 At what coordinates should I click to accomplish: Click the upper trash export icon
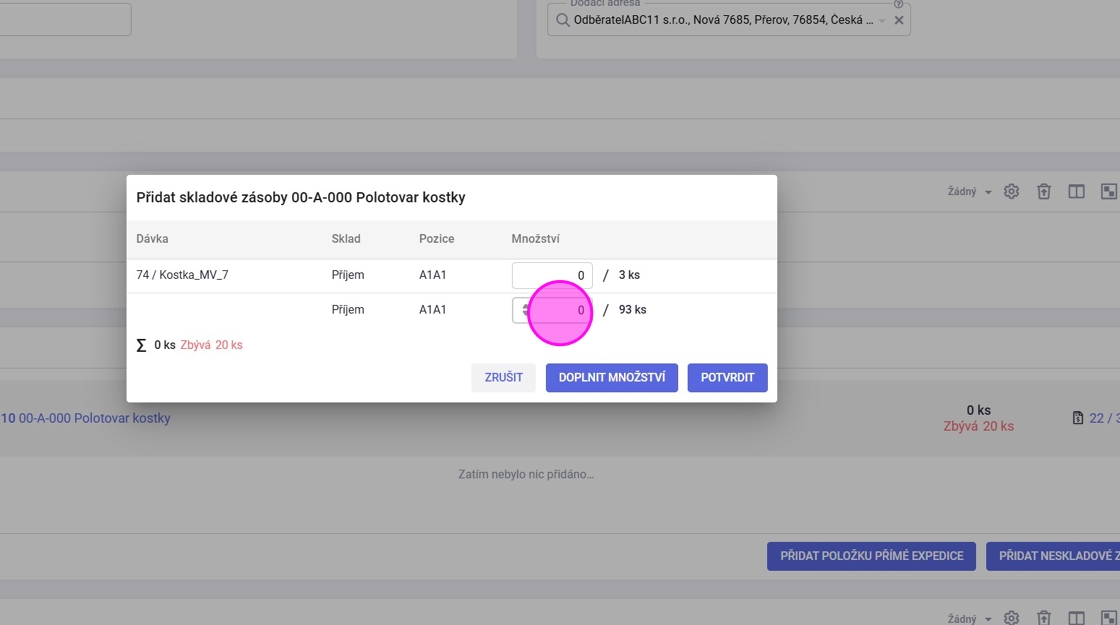point(1044,191)
